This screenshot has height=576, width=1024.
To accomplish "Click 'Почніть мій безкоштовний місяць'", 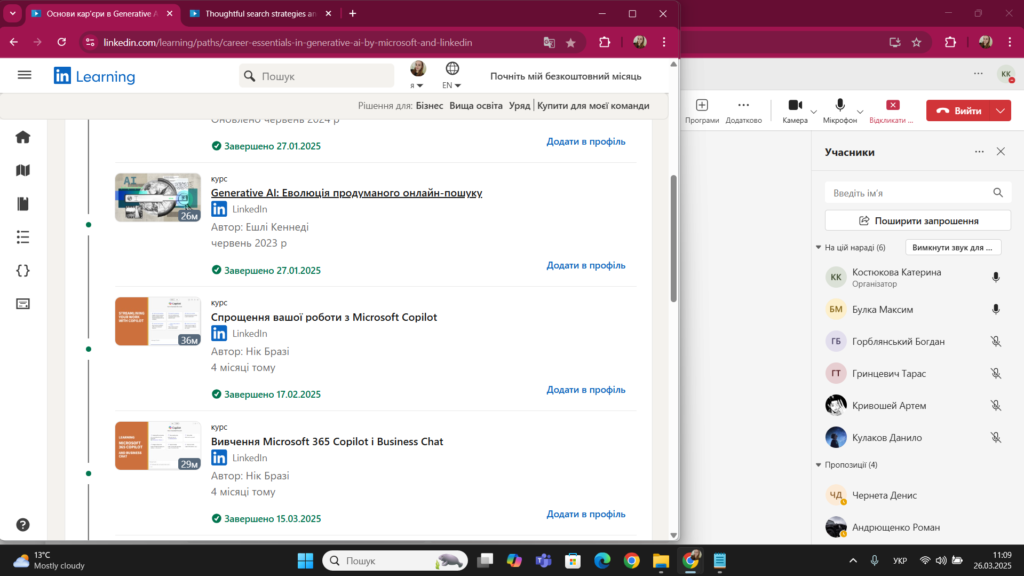I will point(566,76).
